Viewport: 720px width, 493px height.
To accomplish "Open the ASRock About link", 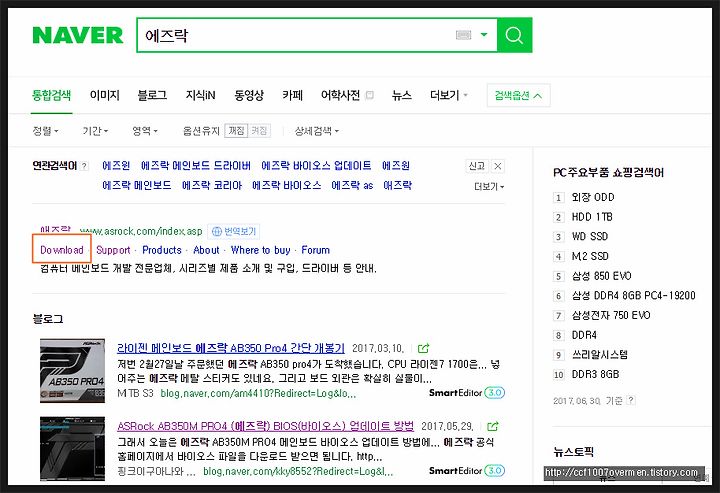I will 206,250.
